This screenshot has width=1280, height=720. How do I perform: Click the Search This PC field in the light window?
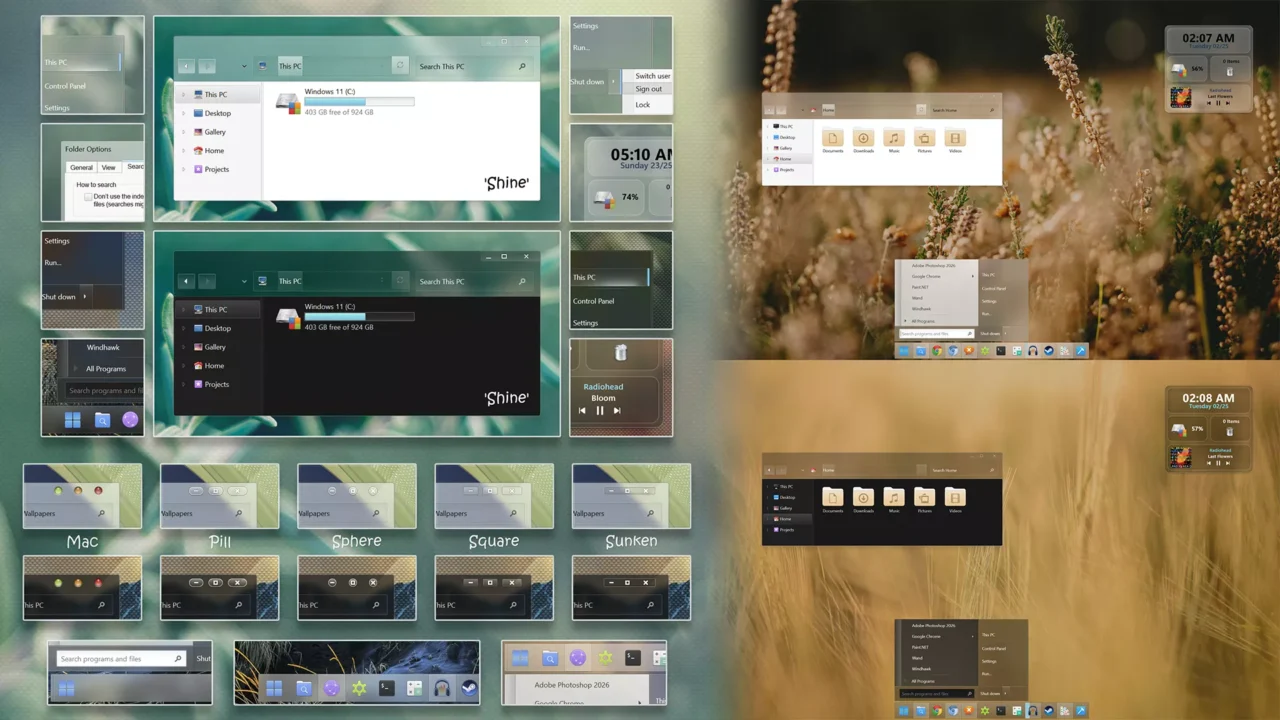pyautogui.click(x=473, y=66)
